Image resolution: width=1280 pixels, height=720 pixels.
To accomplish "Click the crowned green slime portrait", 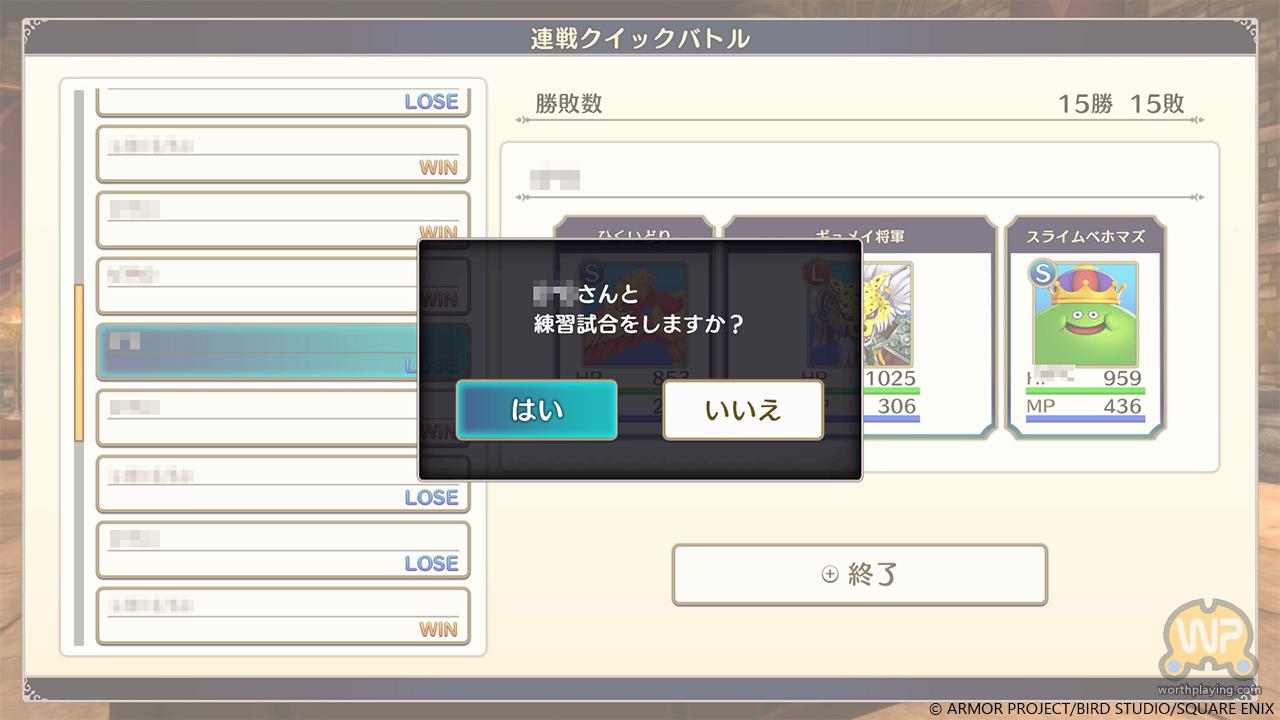I will [1086, 314].
